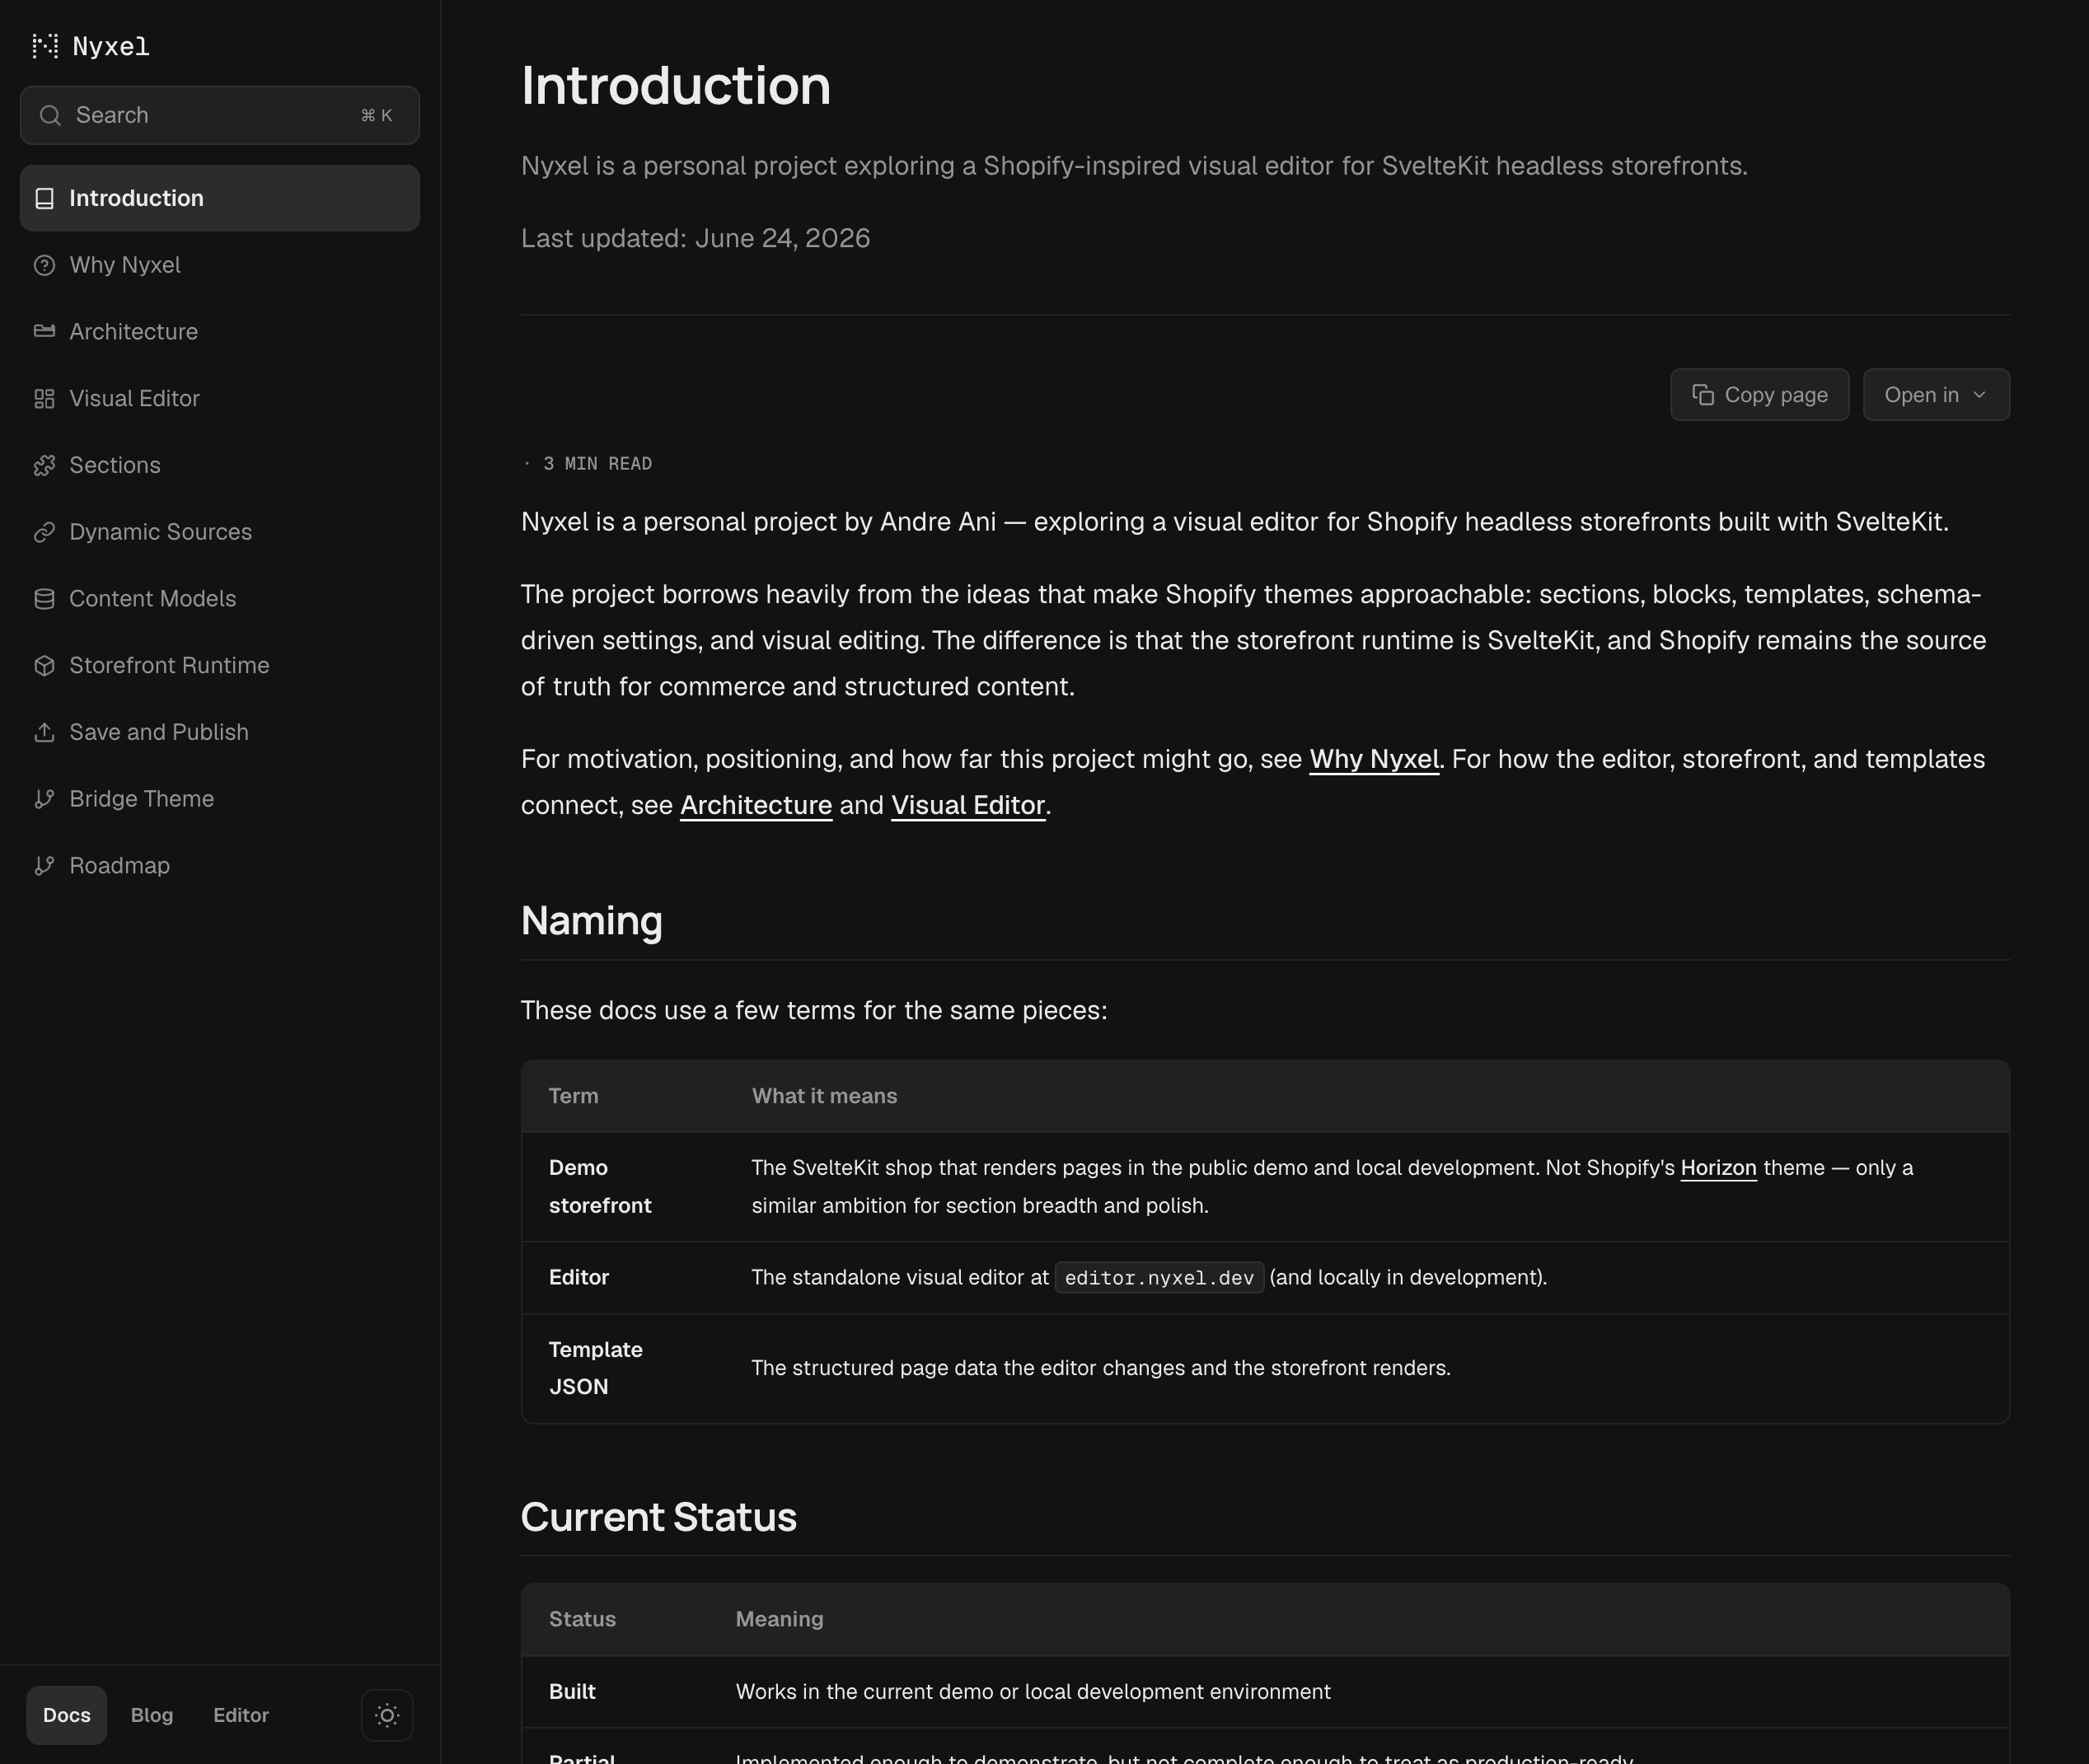The width and height of the screenshot is (2089, 1764).
Task: Click the ⌘ K shortcut hint
Action: point(377,116)
